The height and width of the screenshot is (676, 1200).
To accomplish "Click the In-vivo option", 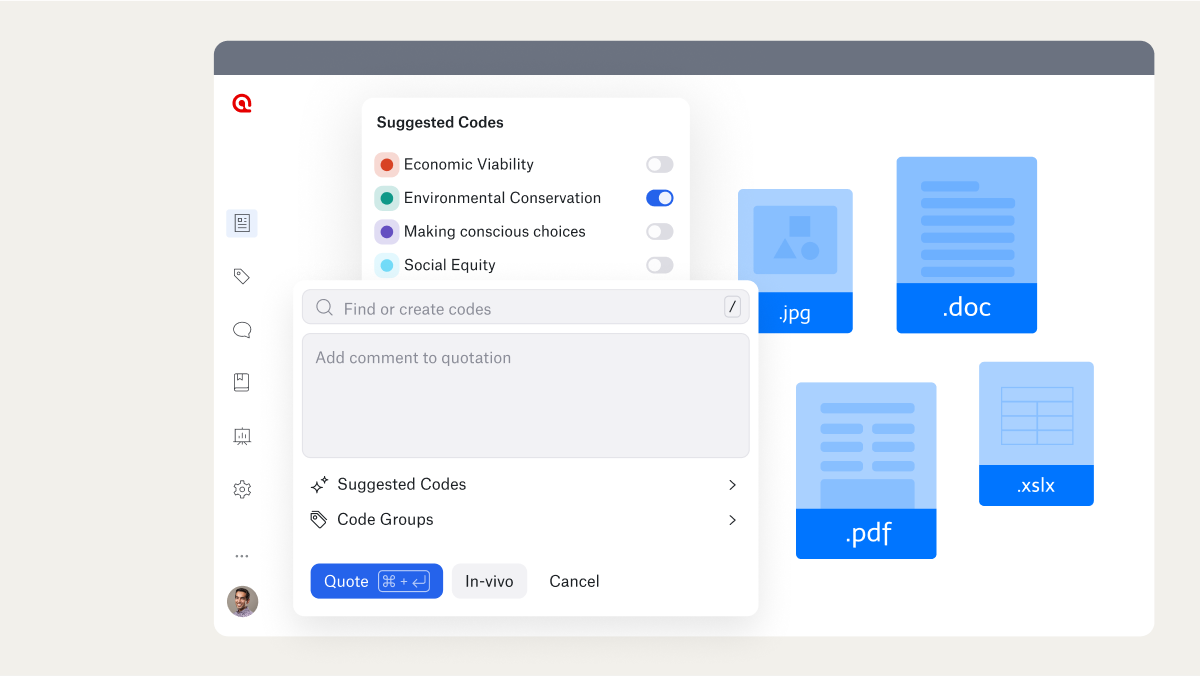I will (x=489, y=581).
